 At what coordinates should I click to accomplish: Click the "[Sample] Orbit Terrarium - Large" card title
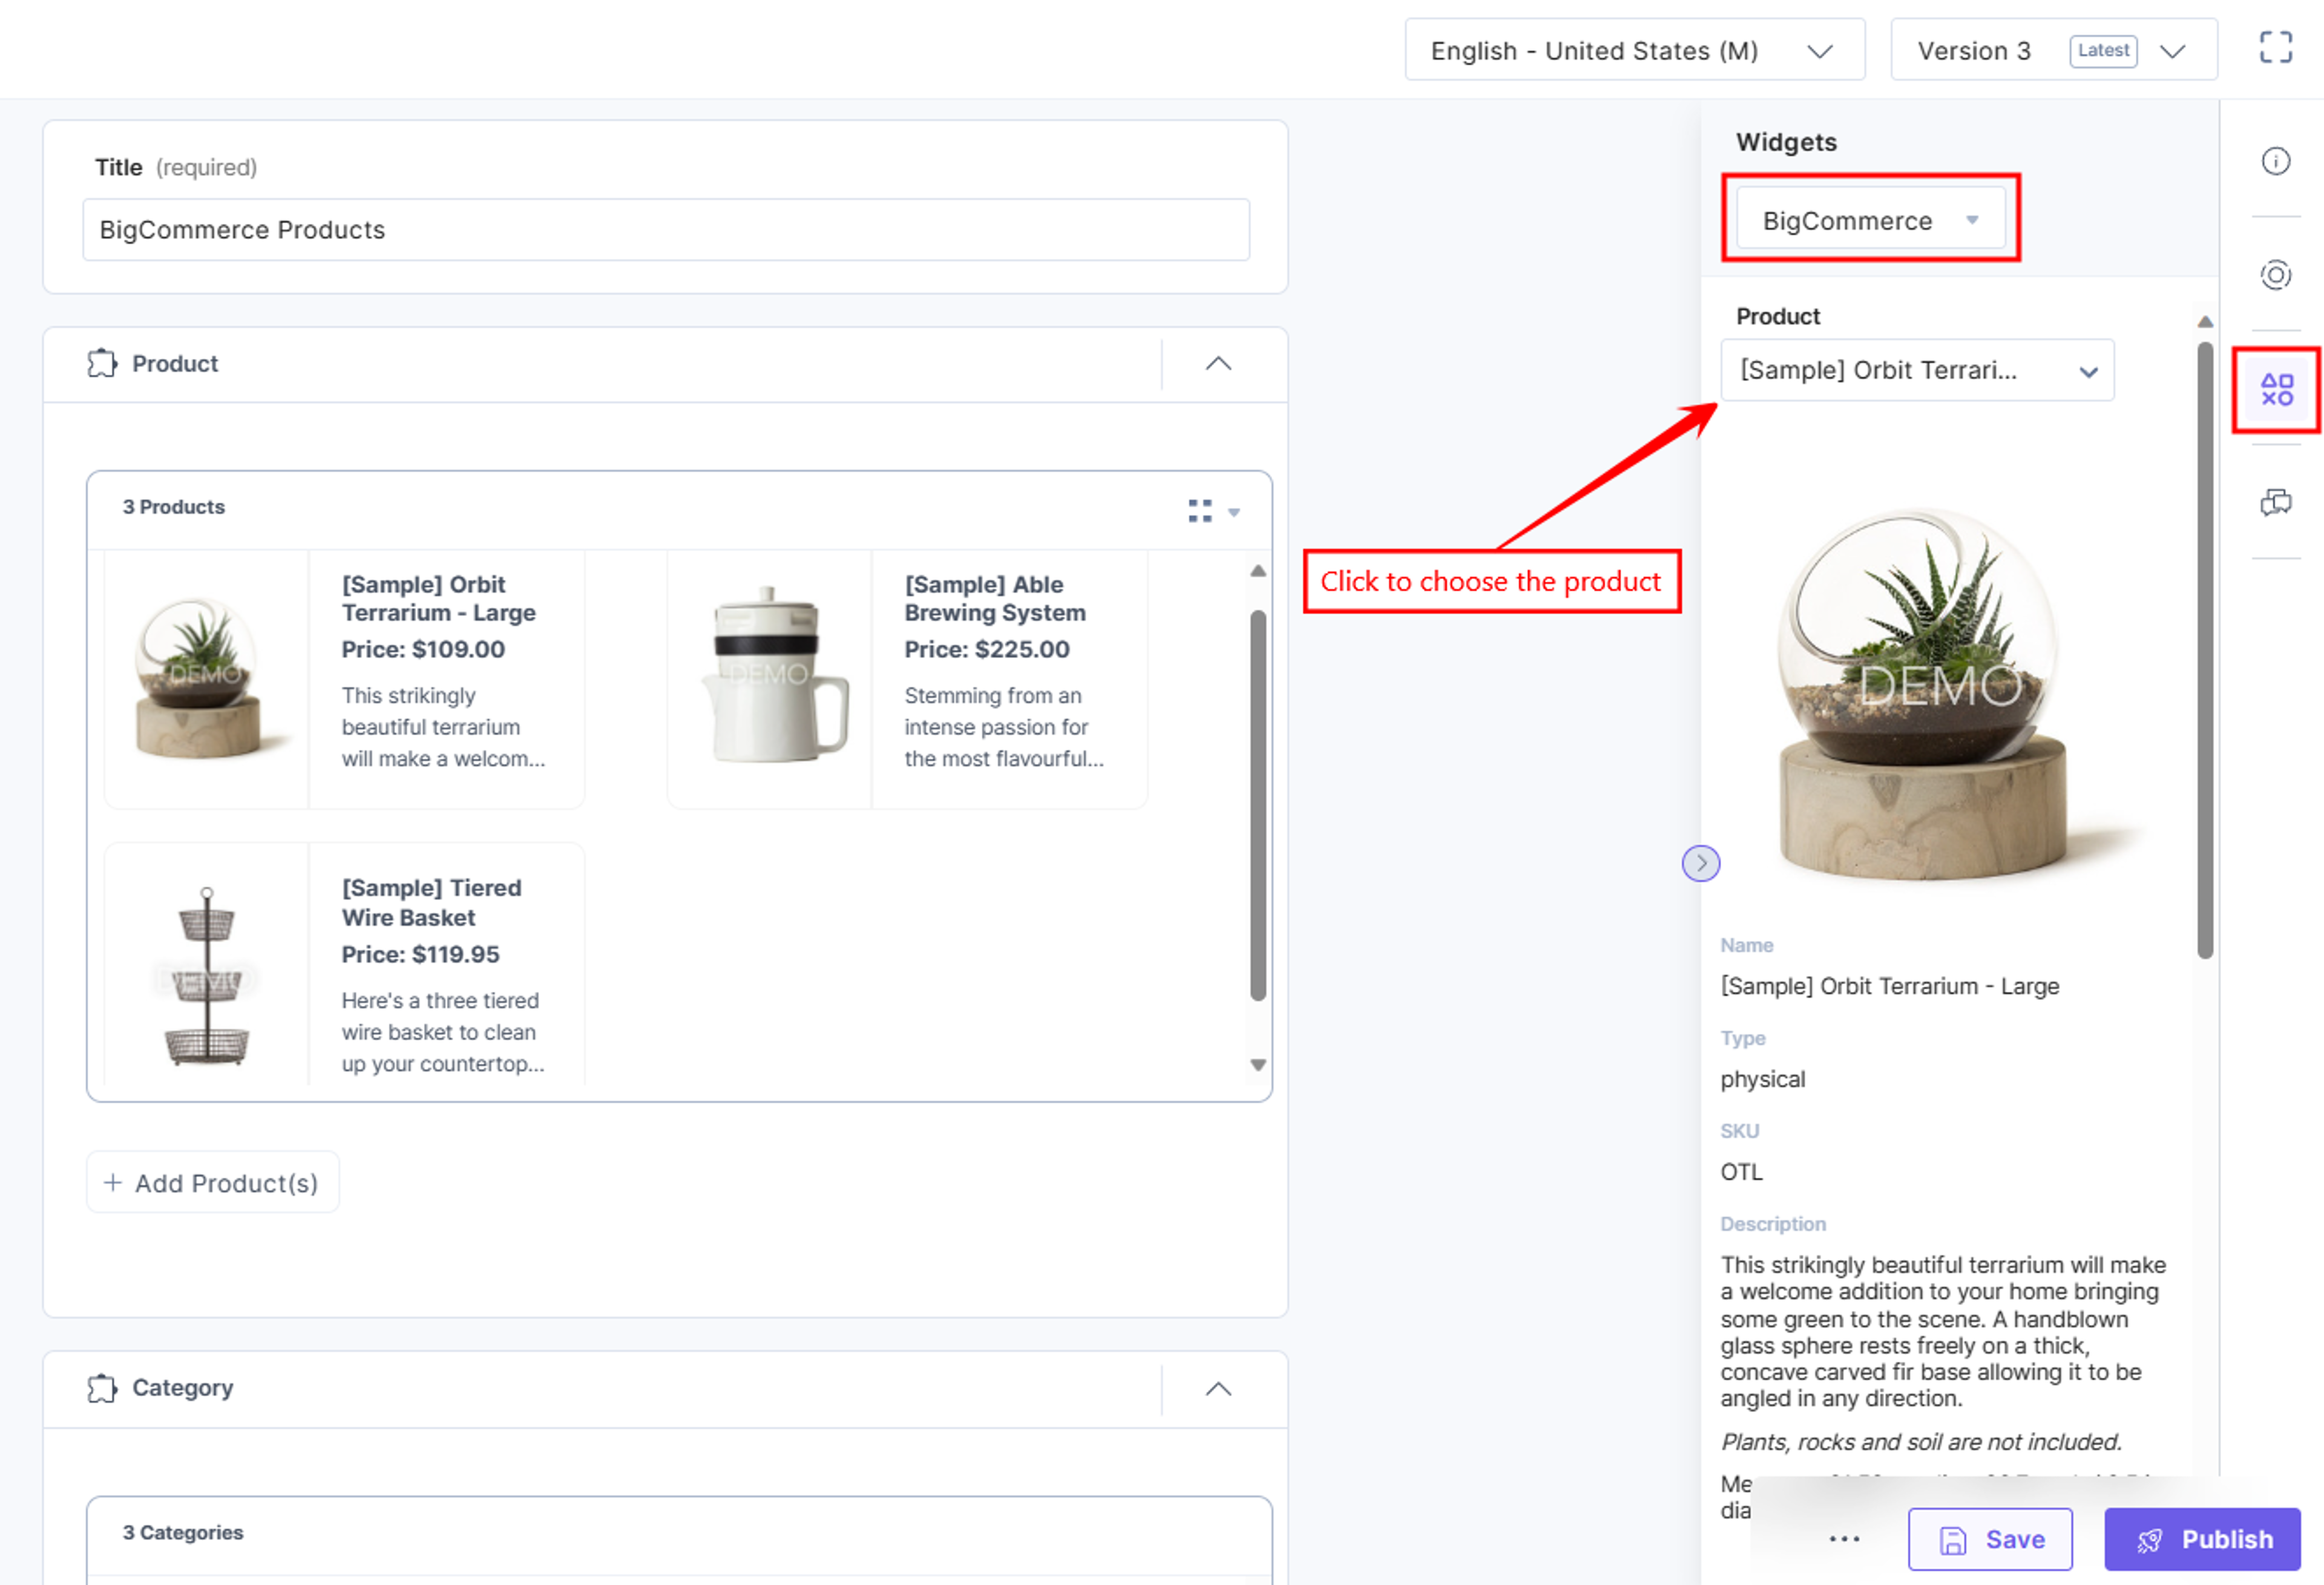click(438, 598)
